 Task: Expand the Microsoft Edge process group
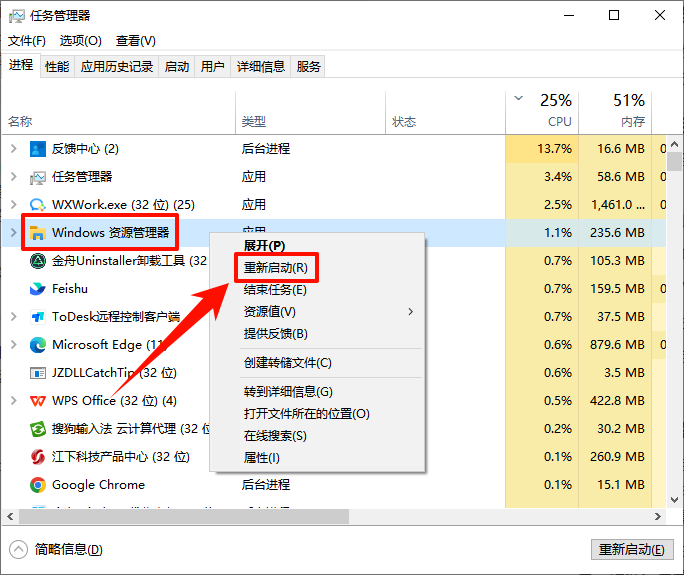[14, 345]
